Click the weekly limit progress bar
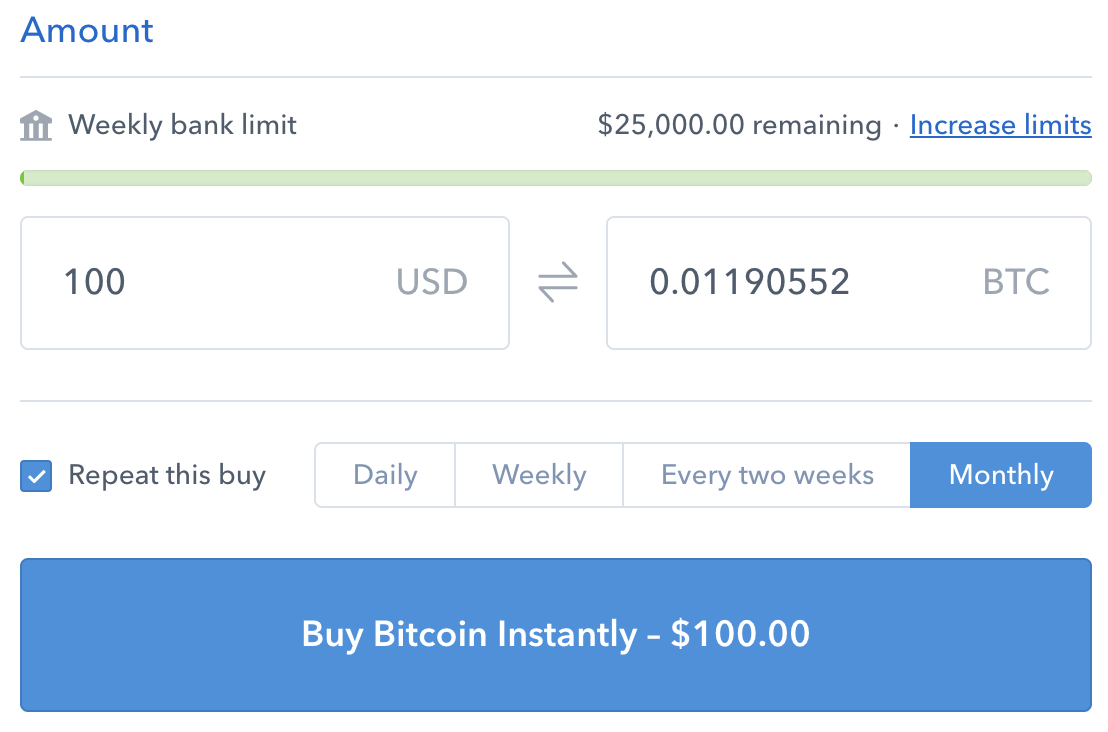 coord(556,178)
